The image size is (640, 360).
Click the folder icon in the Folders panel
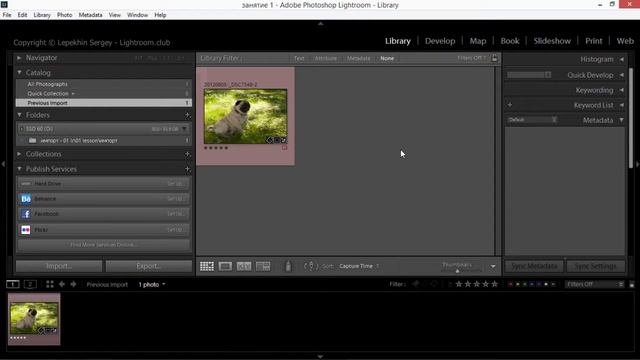click(x=33, y=140)
